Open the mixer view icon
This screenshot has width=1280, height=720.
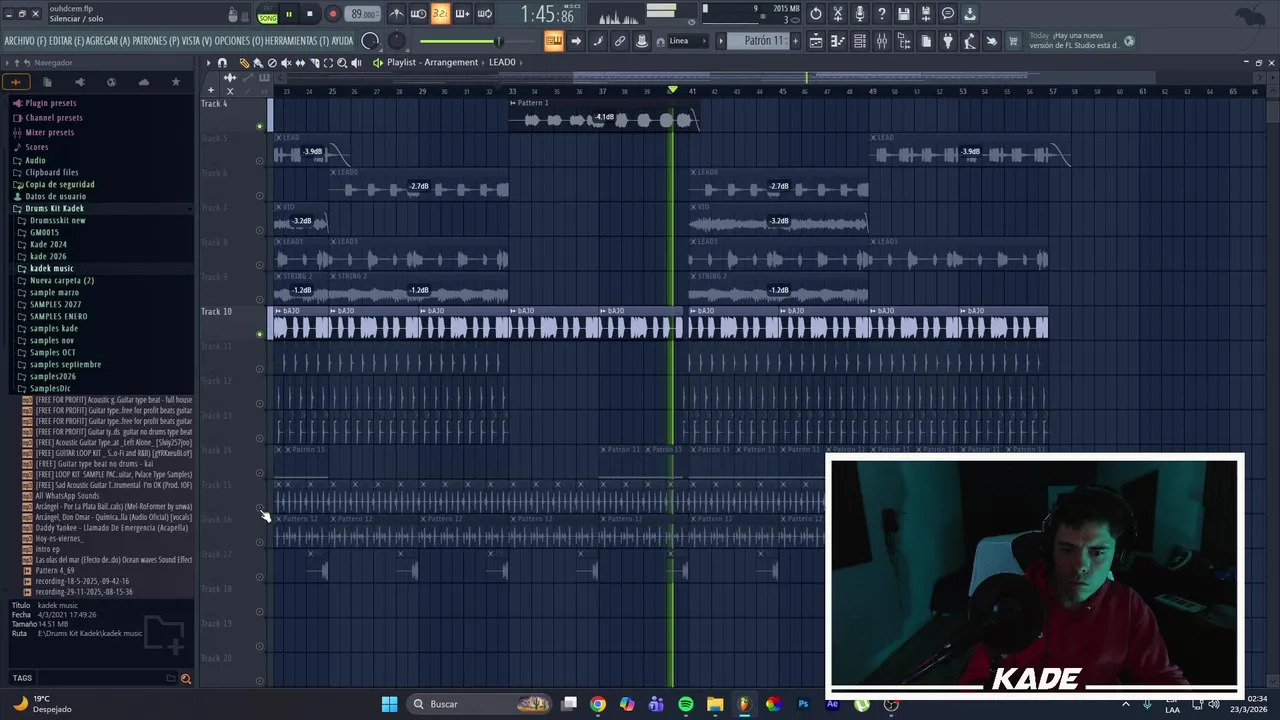[x=882, y=41]
